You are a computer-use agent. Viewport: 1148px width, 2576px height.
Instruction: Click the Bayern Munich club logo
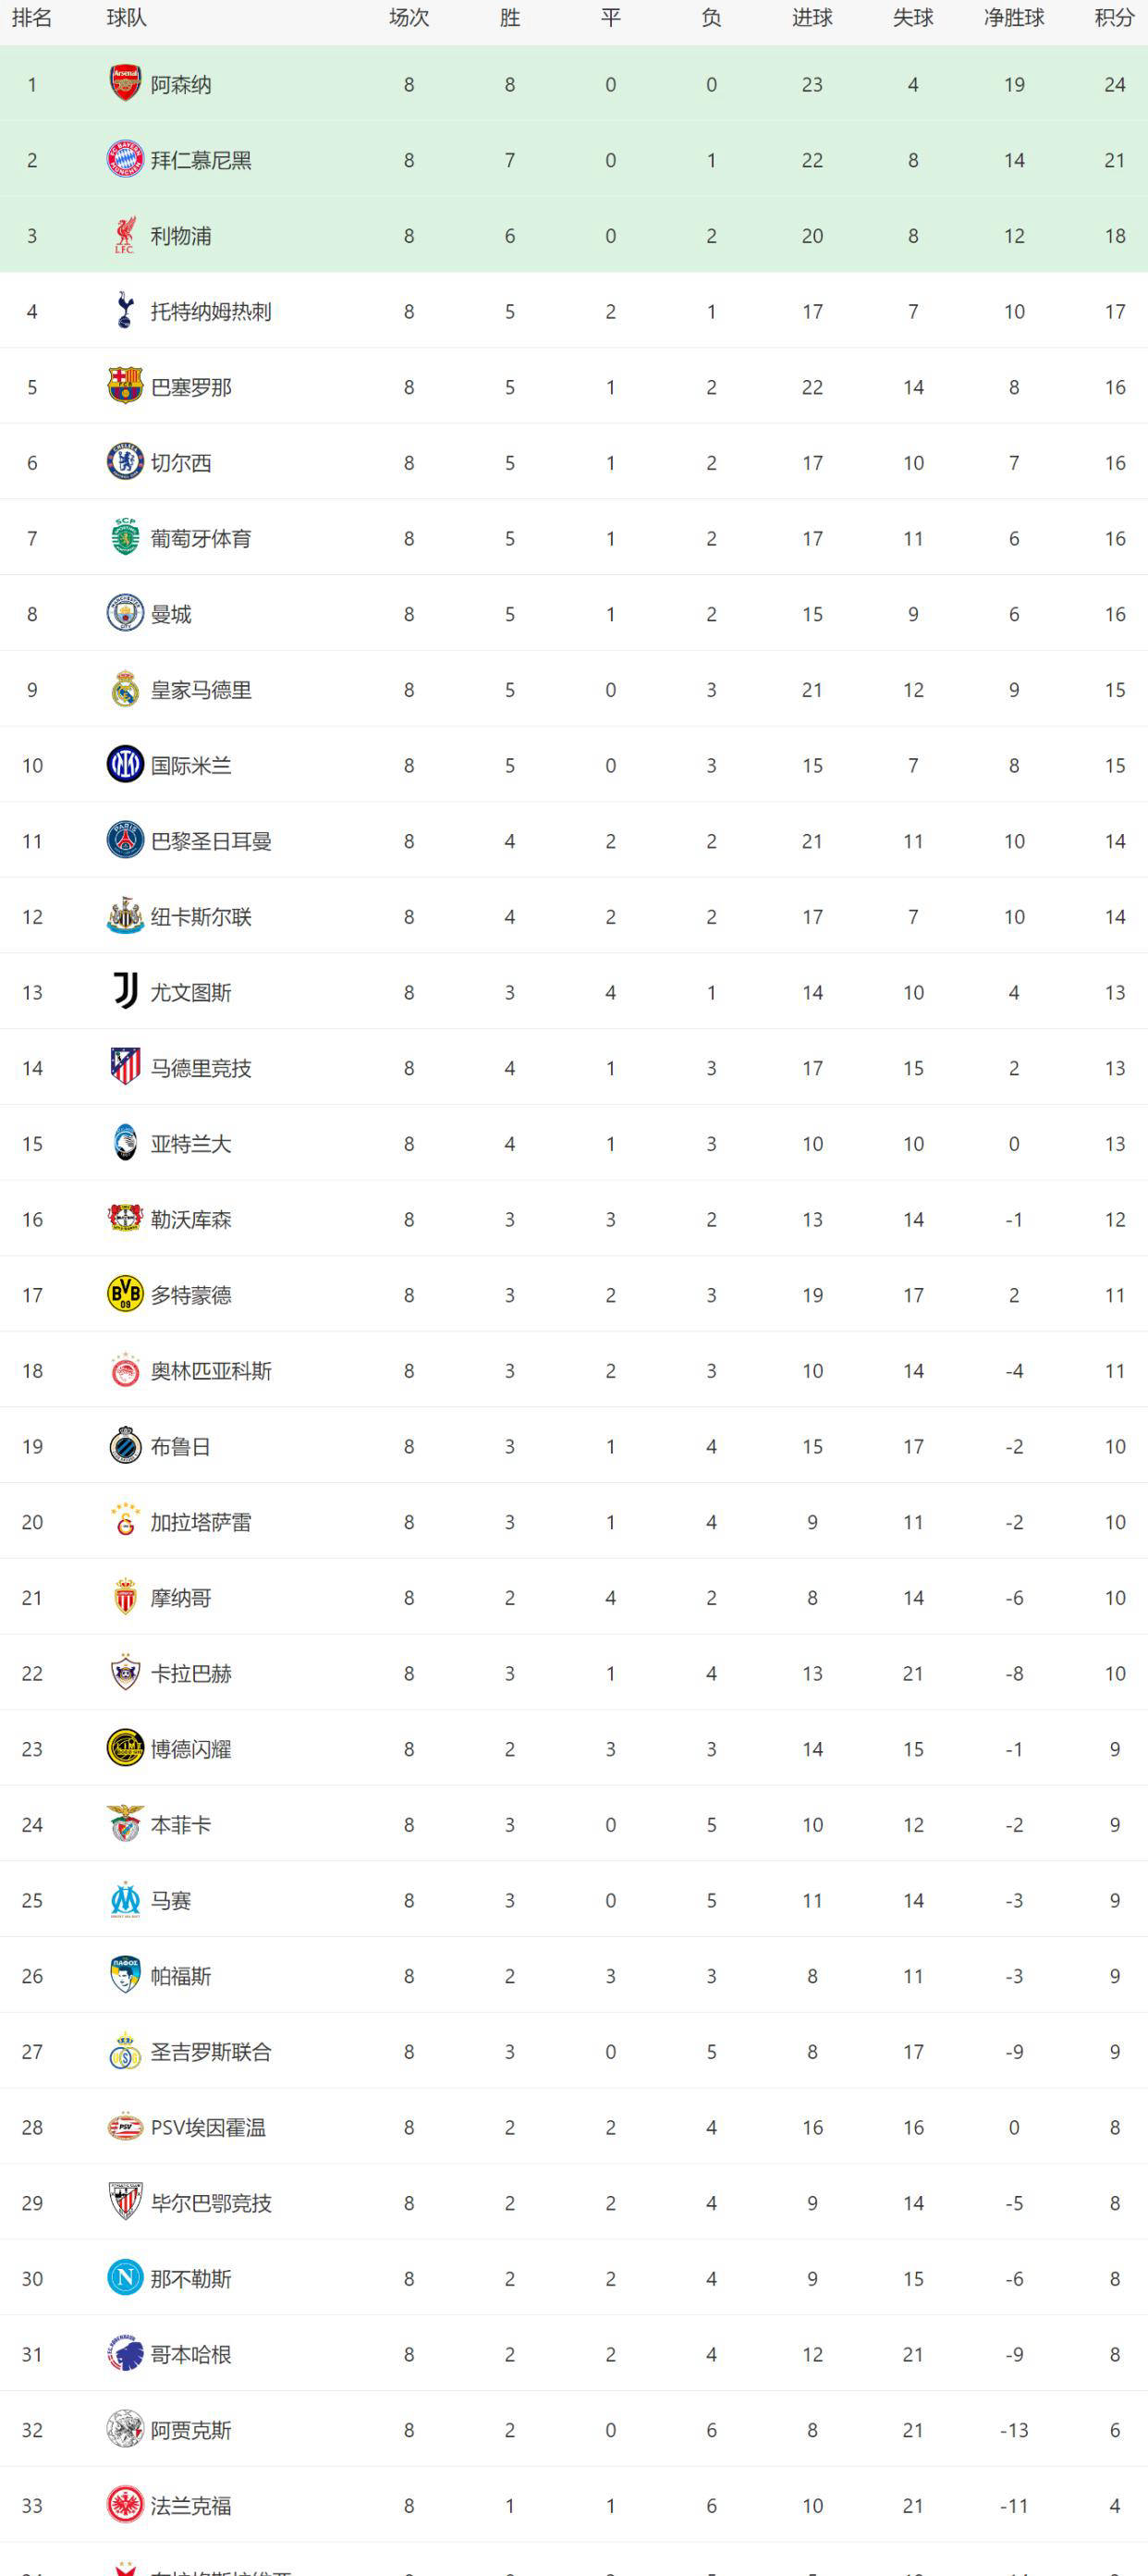click(125, 160)
